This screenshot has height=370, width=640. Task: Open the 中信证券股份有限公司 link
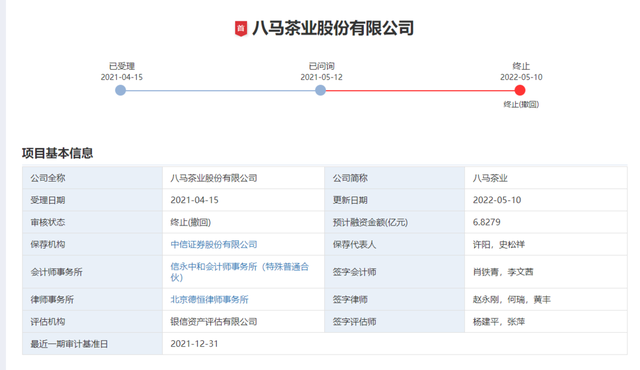click(214, 244)
